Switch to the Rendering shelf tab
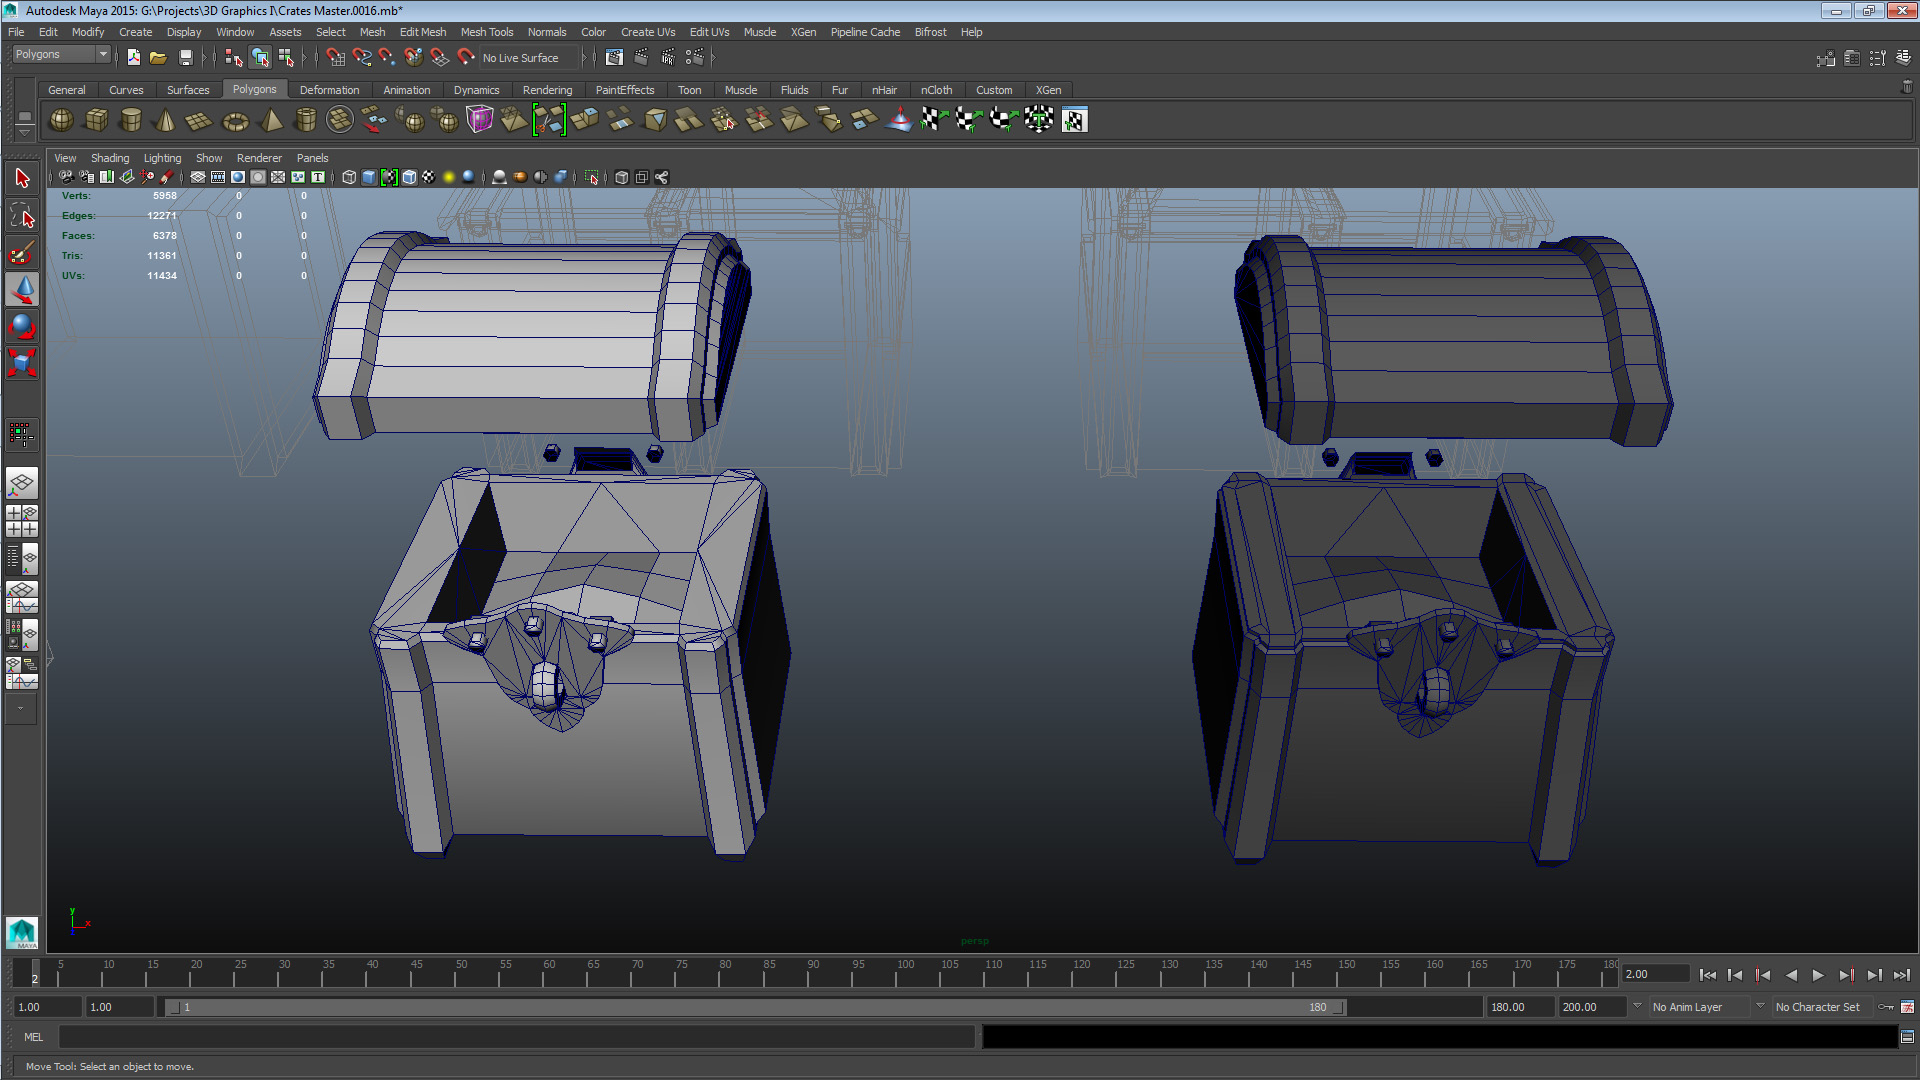1920x1080 pixels. pos(547,90)
